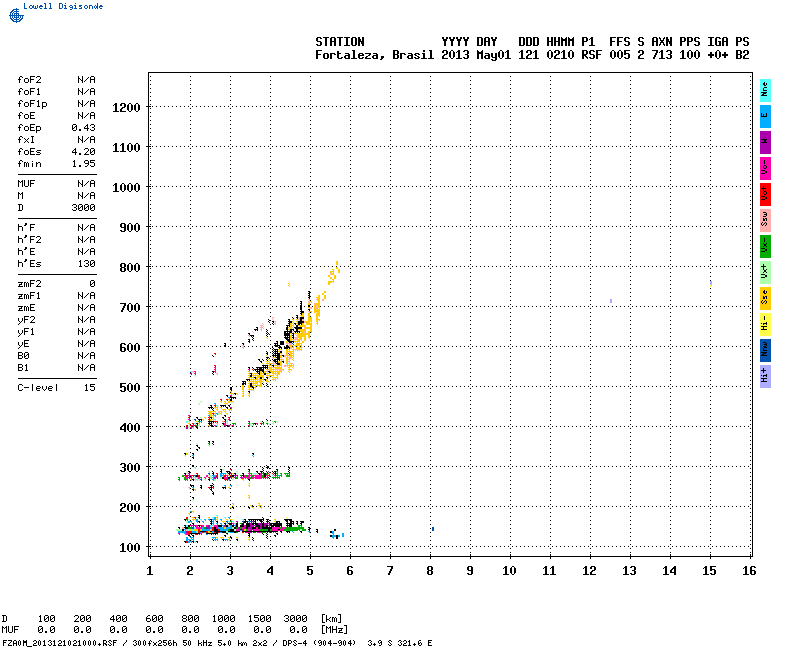Select the NNW navy legend swatch

(x=765, y=351)
